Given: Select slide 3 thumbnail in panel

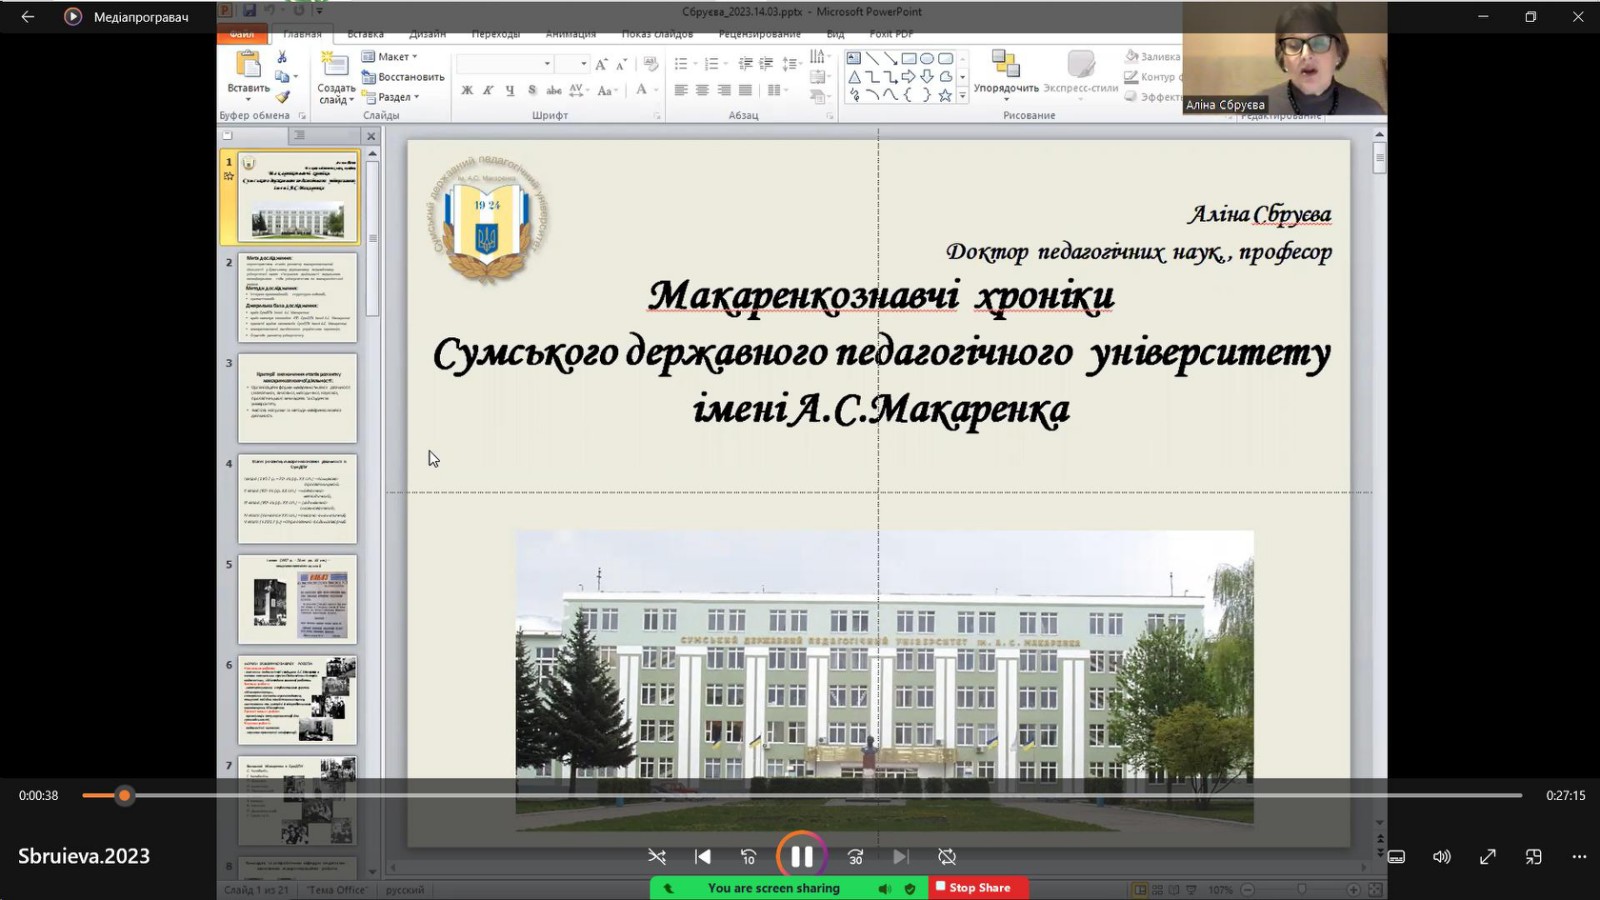Looking at the screenshot, I should [297, 398].
